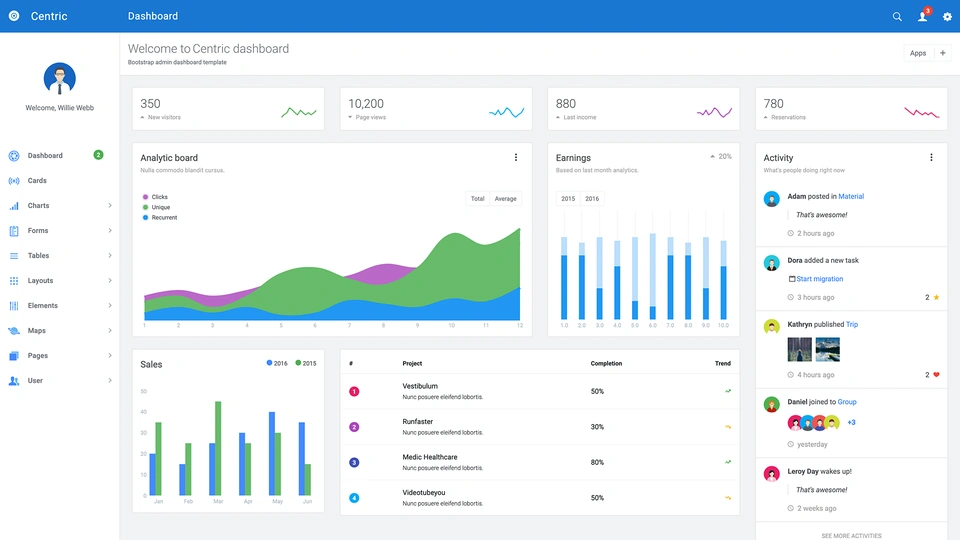Select 2016 in Earnings chart

(592, 198)
